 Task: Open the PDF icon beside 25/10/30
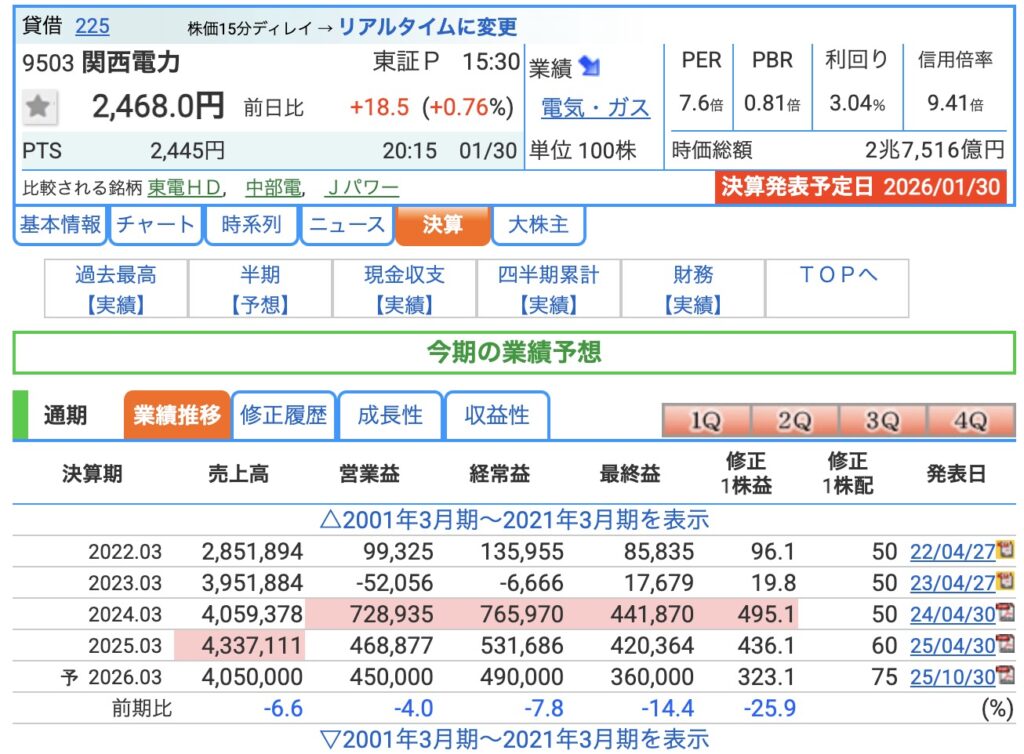pos(1006,677)
